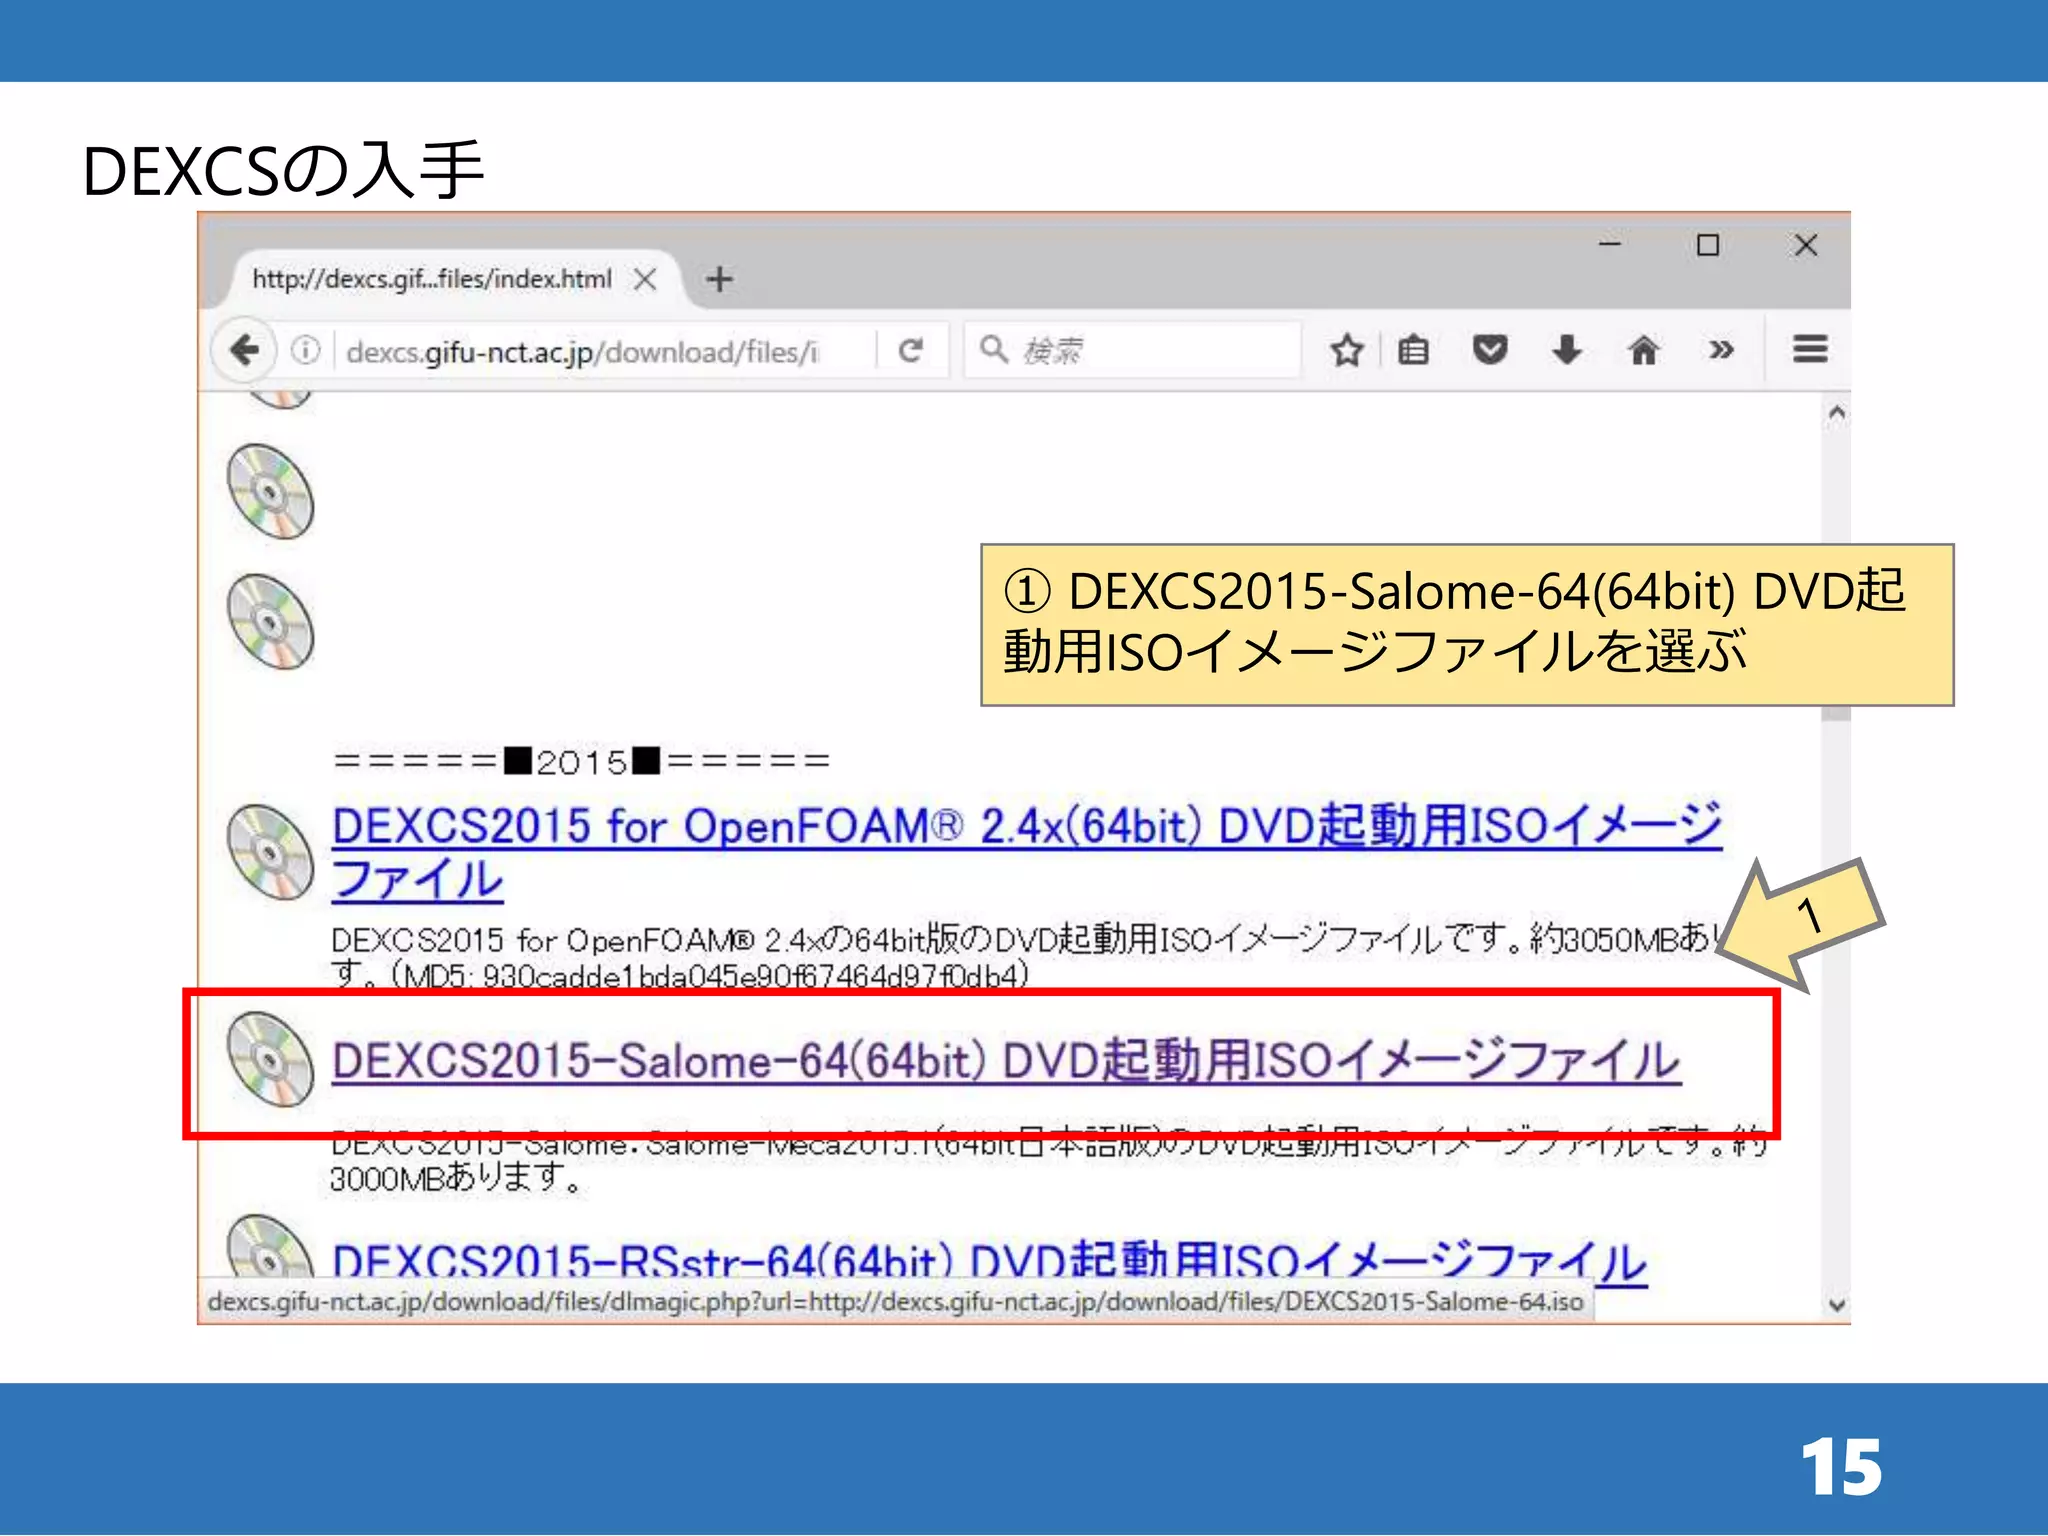Screen dimensions: 2048x1536
Task: Bookmark this page with the star icon
Action: click(x=1346, y=350)
